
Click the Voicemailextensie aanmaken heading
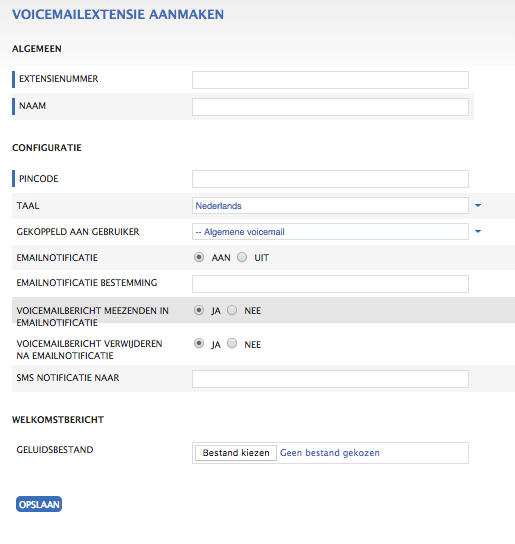[x=118, y=15]
